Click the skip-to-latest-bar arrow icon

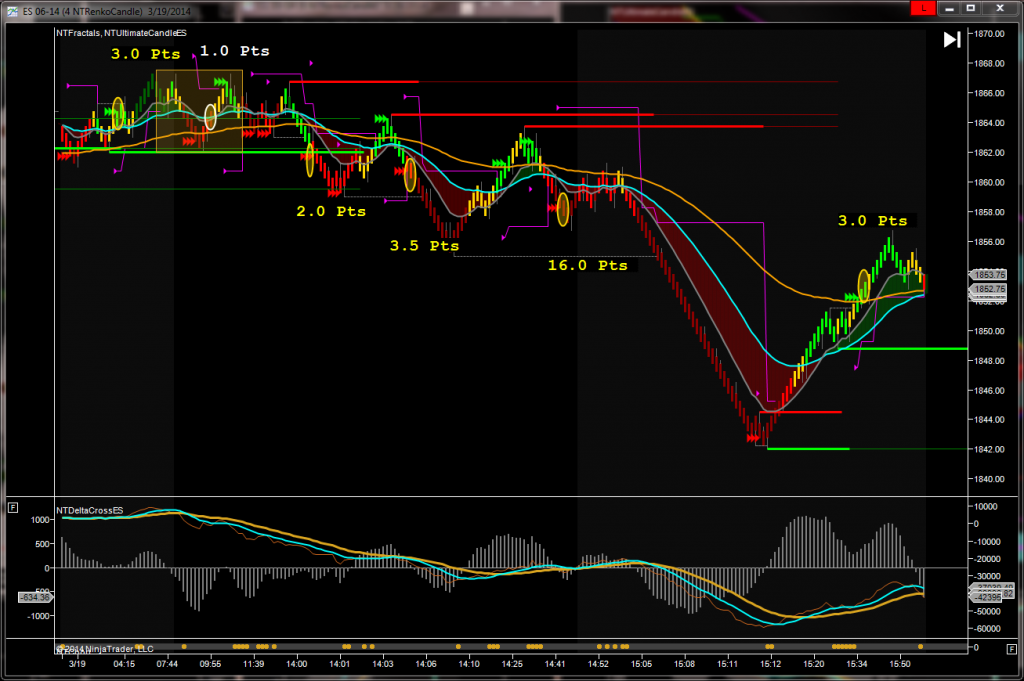(951, 40)
